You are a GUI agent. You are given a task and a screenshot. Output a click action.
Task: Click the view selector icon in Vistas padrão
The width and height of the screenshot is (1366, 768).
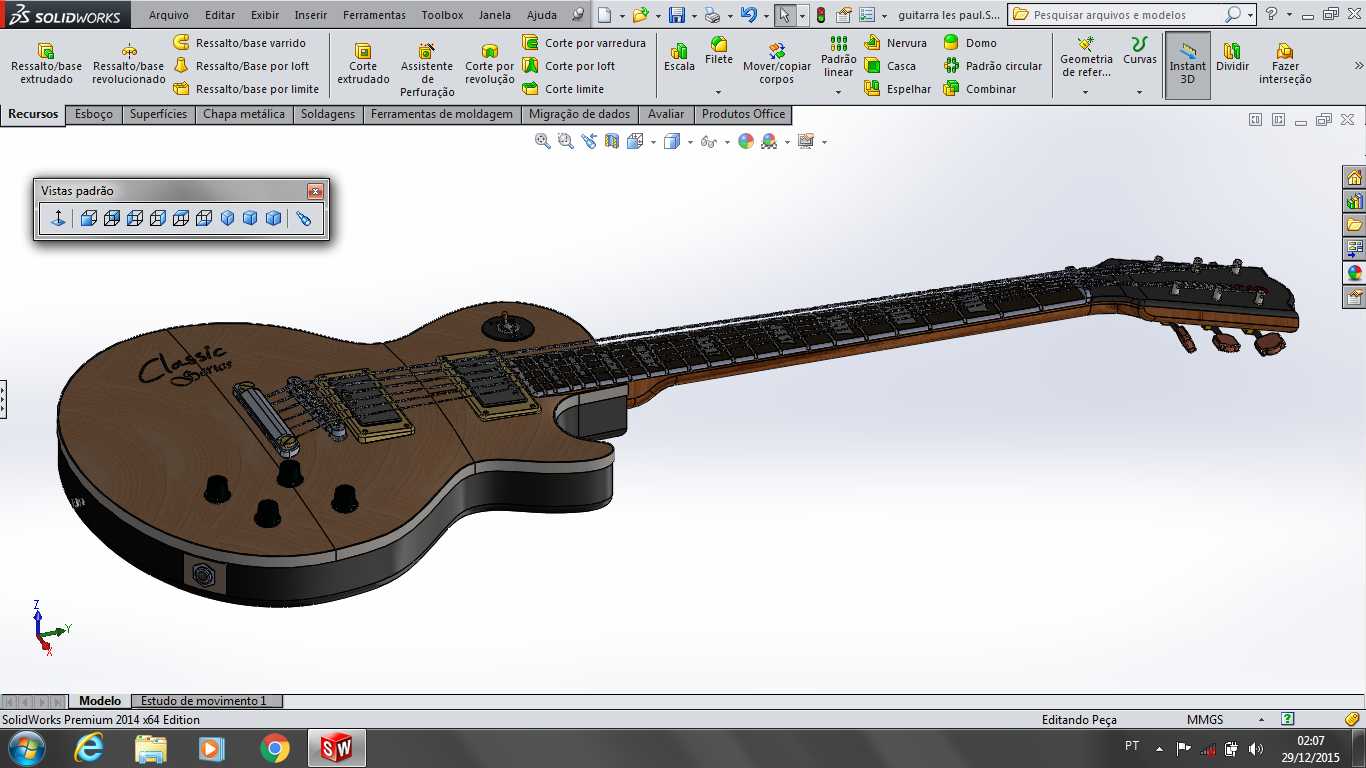(304, 218)
